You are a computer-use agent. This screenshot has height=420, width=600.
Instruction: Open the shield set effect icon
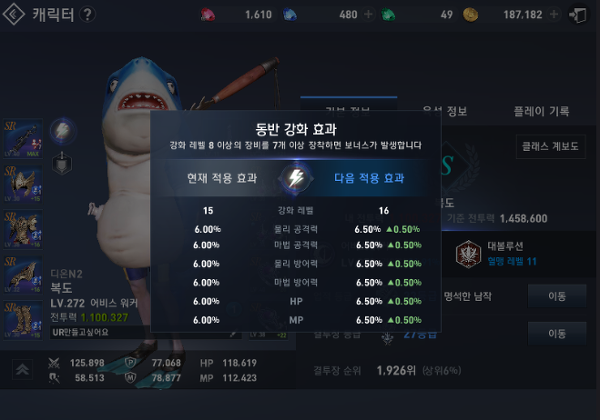tap(62, 163)
